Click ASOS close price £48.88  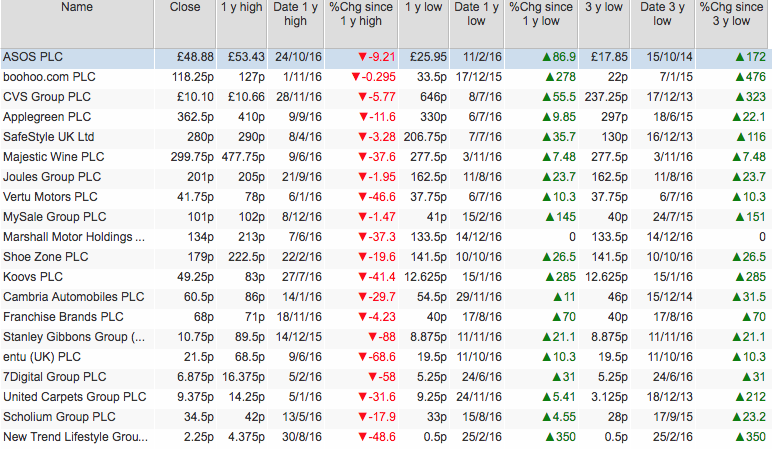tap(195, 57)
